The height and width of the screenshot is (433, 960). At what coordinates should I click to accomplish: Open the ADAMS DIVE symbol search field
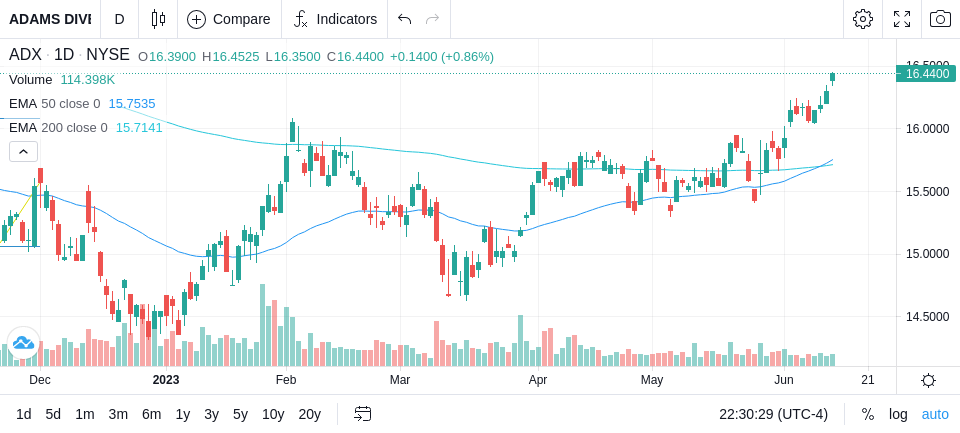pos(50,19)
